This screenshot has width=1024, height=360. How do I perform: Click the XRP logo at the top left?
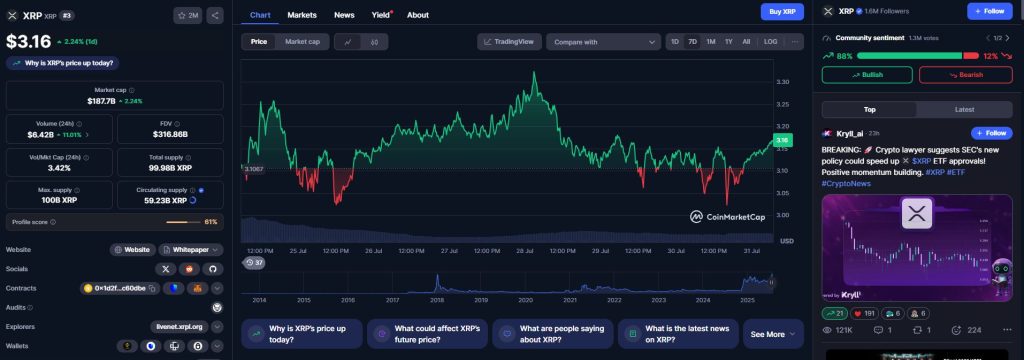tap(12, 16)
